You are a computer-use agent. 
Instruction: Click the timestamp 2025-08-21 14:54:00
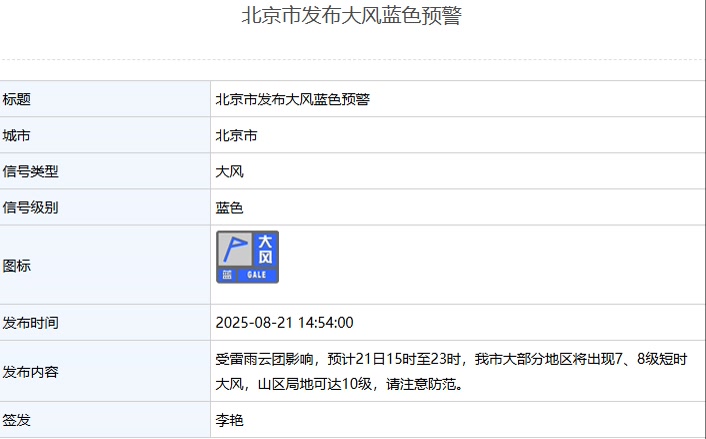click(x=285, y=323)
